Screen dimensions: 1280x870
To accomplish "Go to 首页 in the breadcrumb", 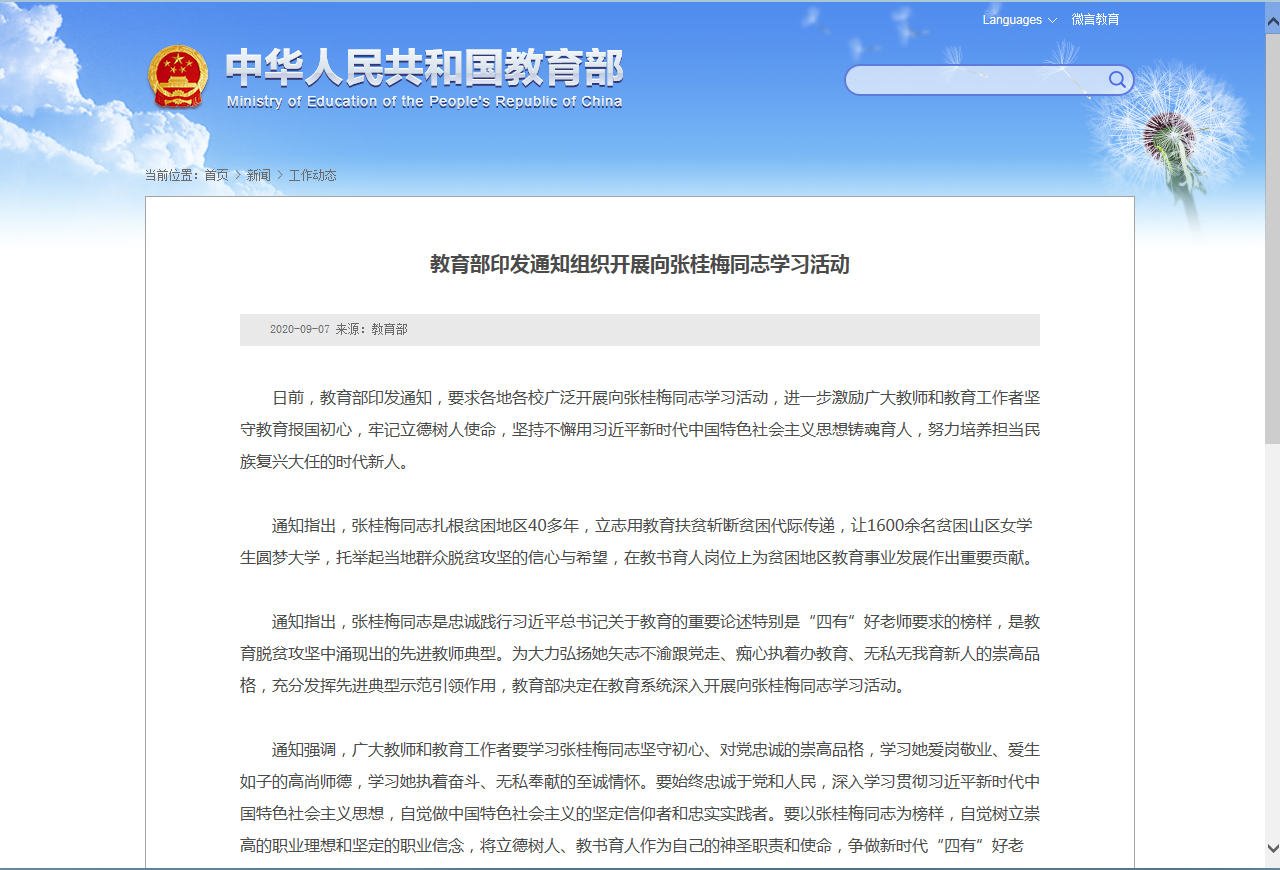I will pos(216,175).
